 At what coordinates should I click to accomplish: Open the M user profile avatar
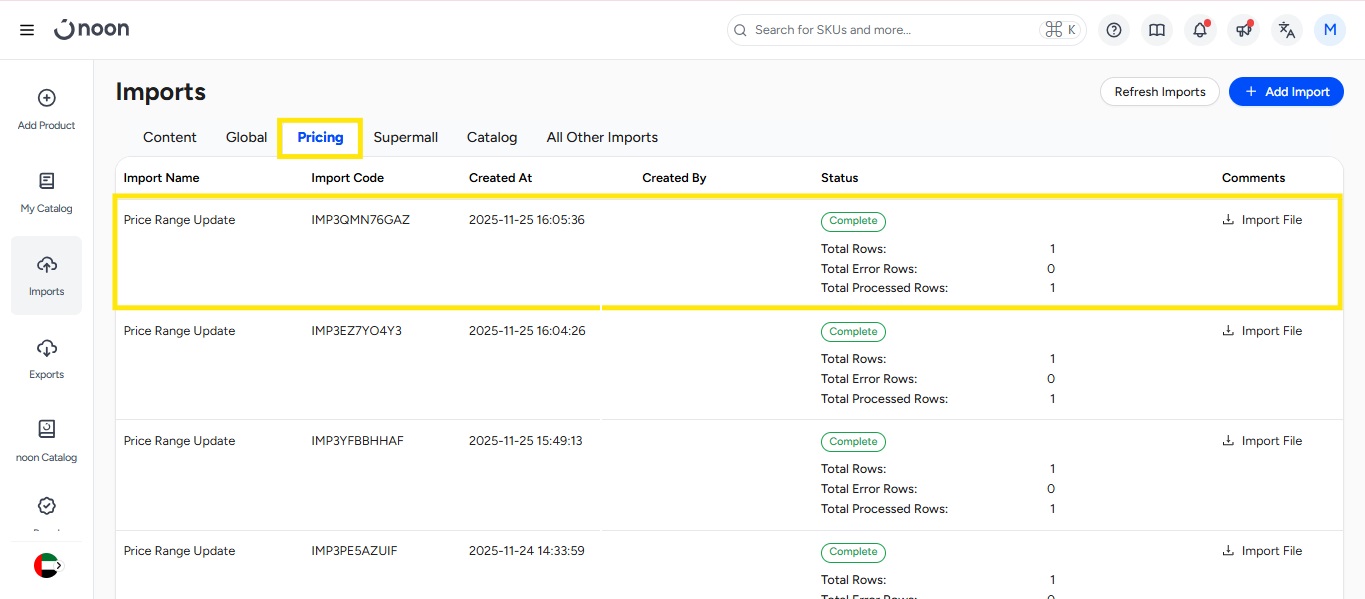pyautogui.click(x=1330, y=30)
